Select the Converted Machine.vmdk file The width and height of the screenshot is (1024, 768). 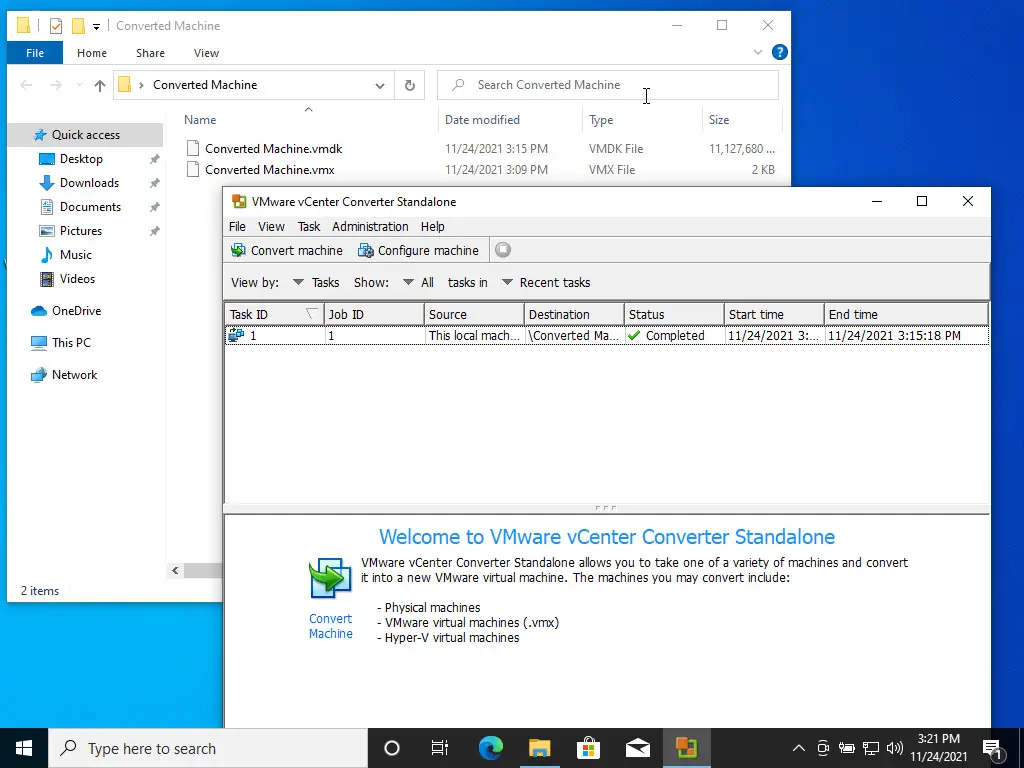pos(274,149)
